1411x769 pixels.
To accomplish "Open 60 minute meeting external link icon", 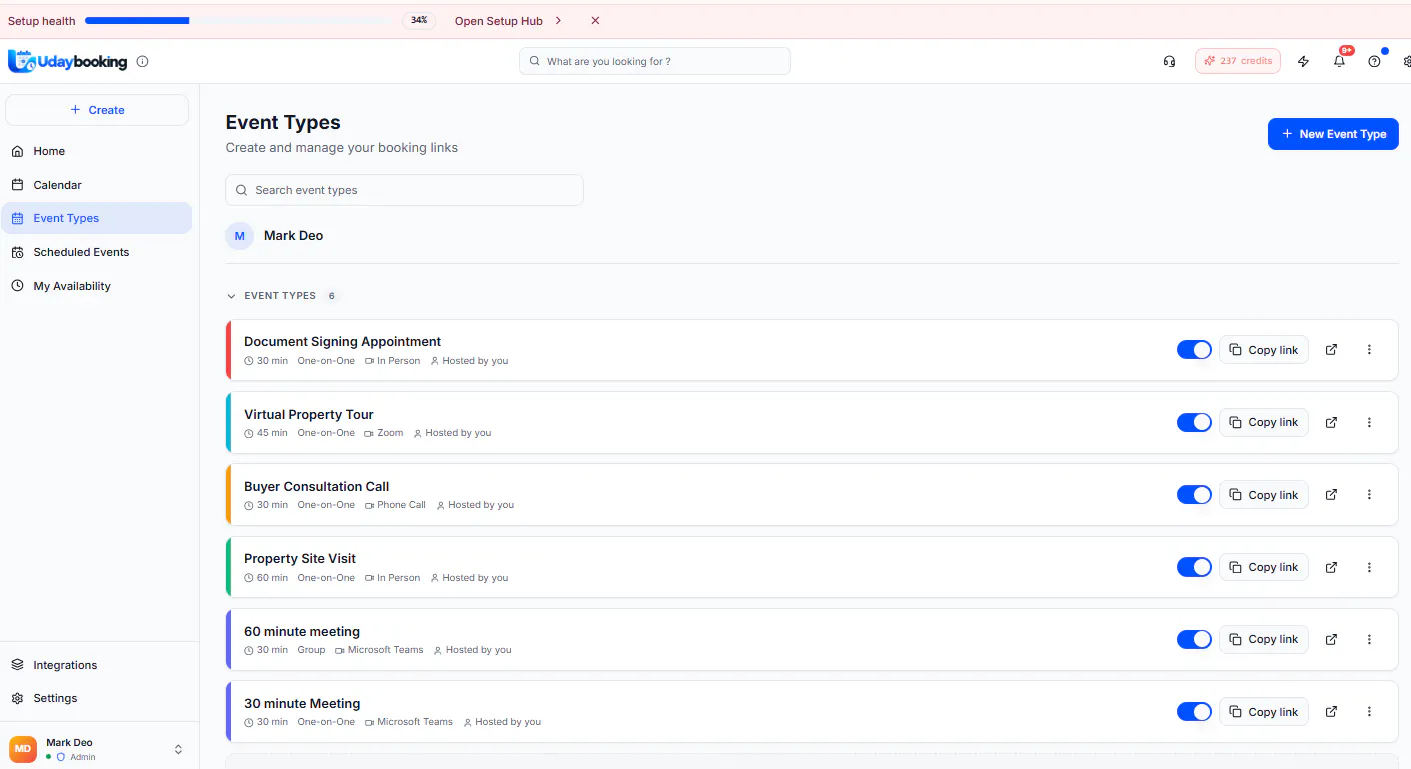I will click(1331, 639).
